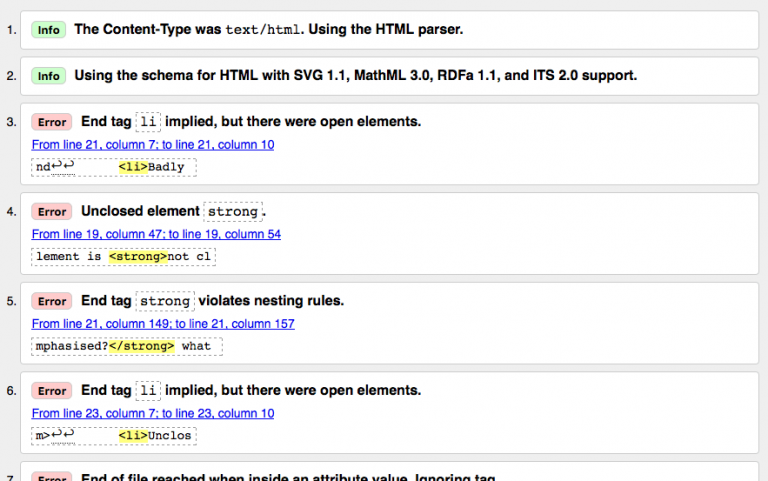Click the highlighted </strong> closing tag in extract
This screenshot has height=481, width=768.
pyautogui.click(x=142, y=346)
